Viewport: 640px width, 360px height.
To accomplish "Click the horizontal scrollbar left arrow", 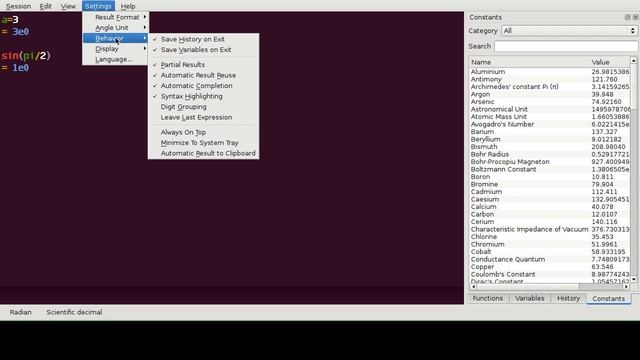I will pos(473,287).
